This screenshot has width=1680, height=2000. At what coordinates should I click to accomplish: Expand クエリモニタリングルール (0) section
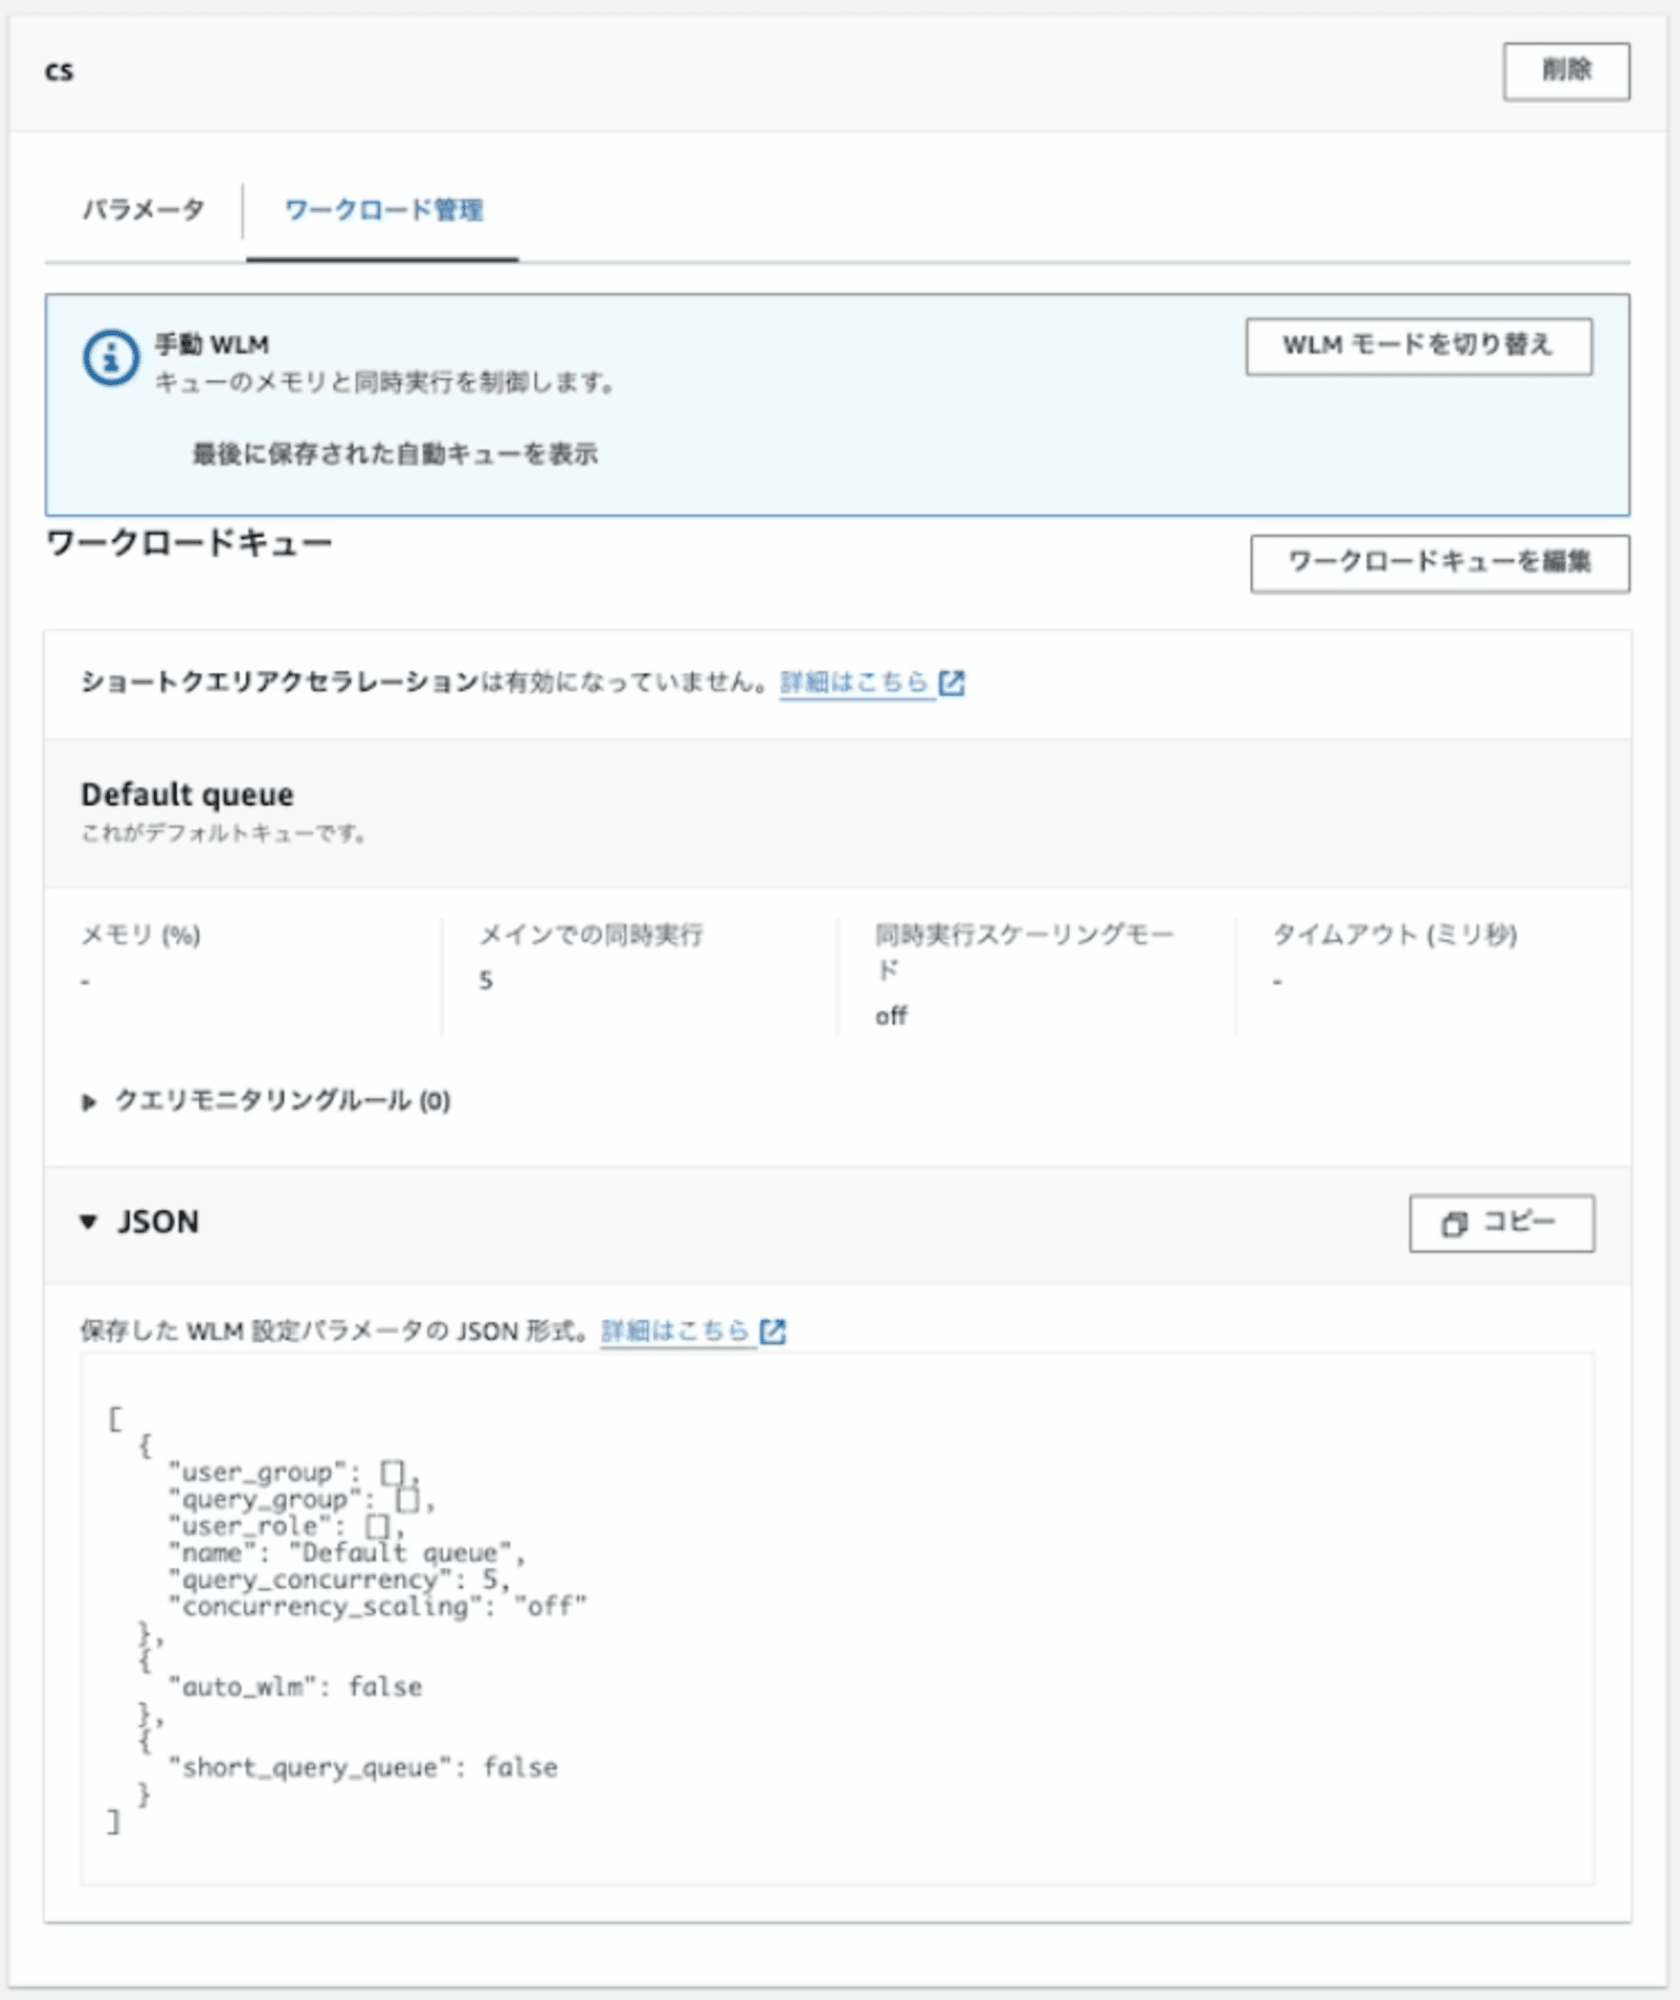point(266,1101)
